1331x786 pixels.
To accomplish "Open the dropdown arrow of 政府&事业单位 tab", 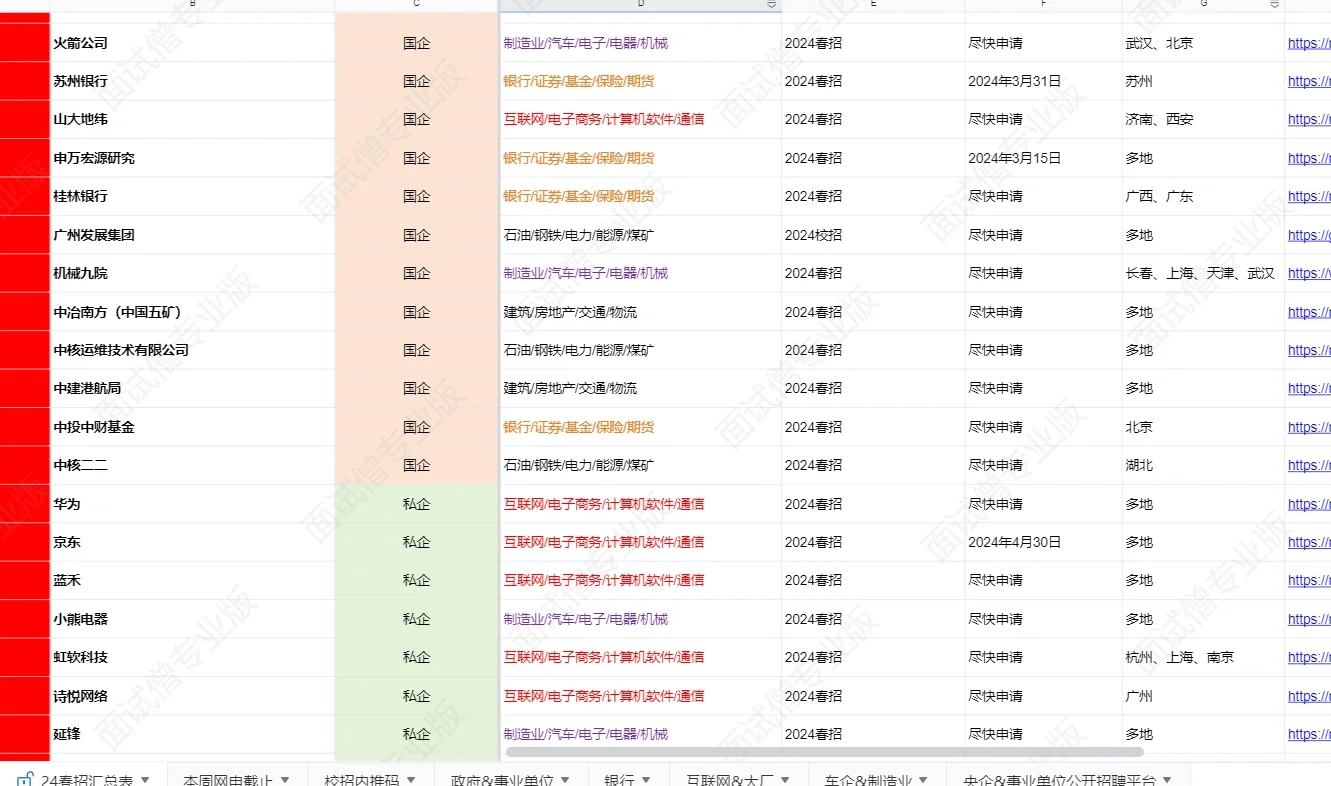I will pyautogui.click(x=565, y=779).
